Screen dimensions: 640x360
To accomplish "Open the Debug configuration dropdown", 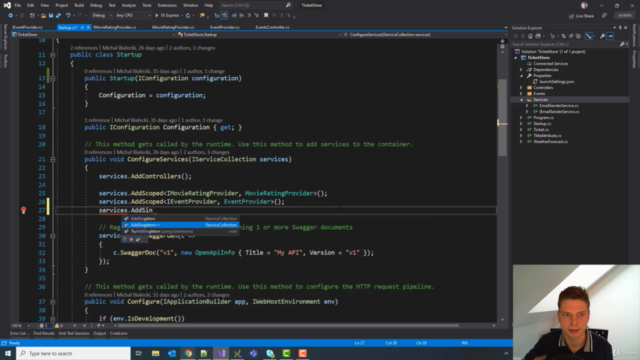I will [x=102, y=16].
